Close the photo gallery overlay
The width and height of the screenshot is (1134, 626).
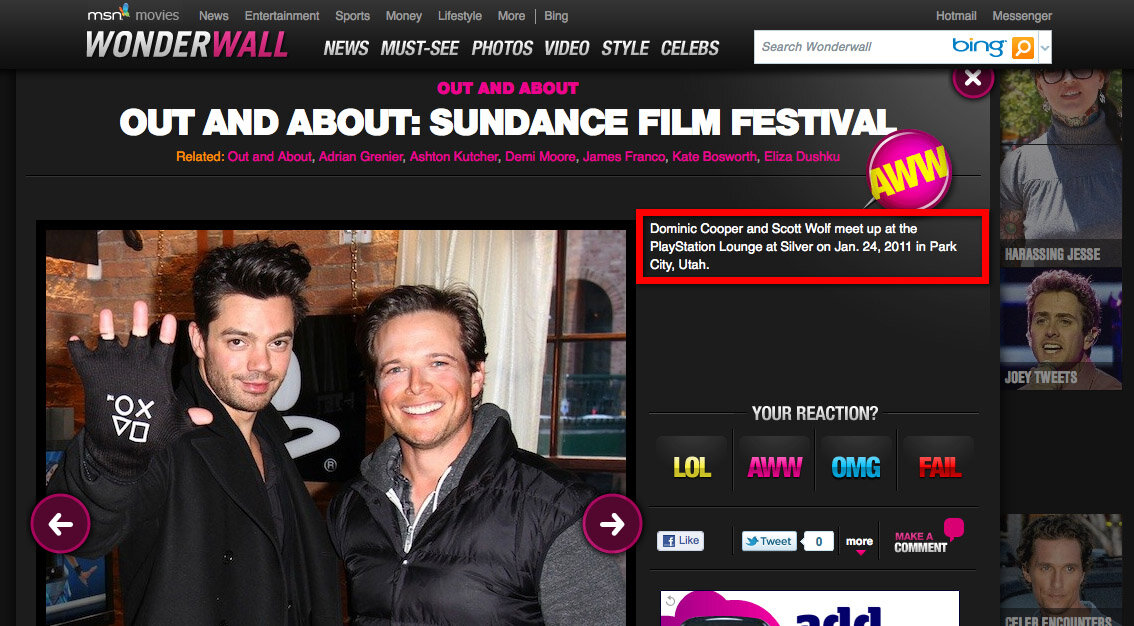(x=973, y=78)
